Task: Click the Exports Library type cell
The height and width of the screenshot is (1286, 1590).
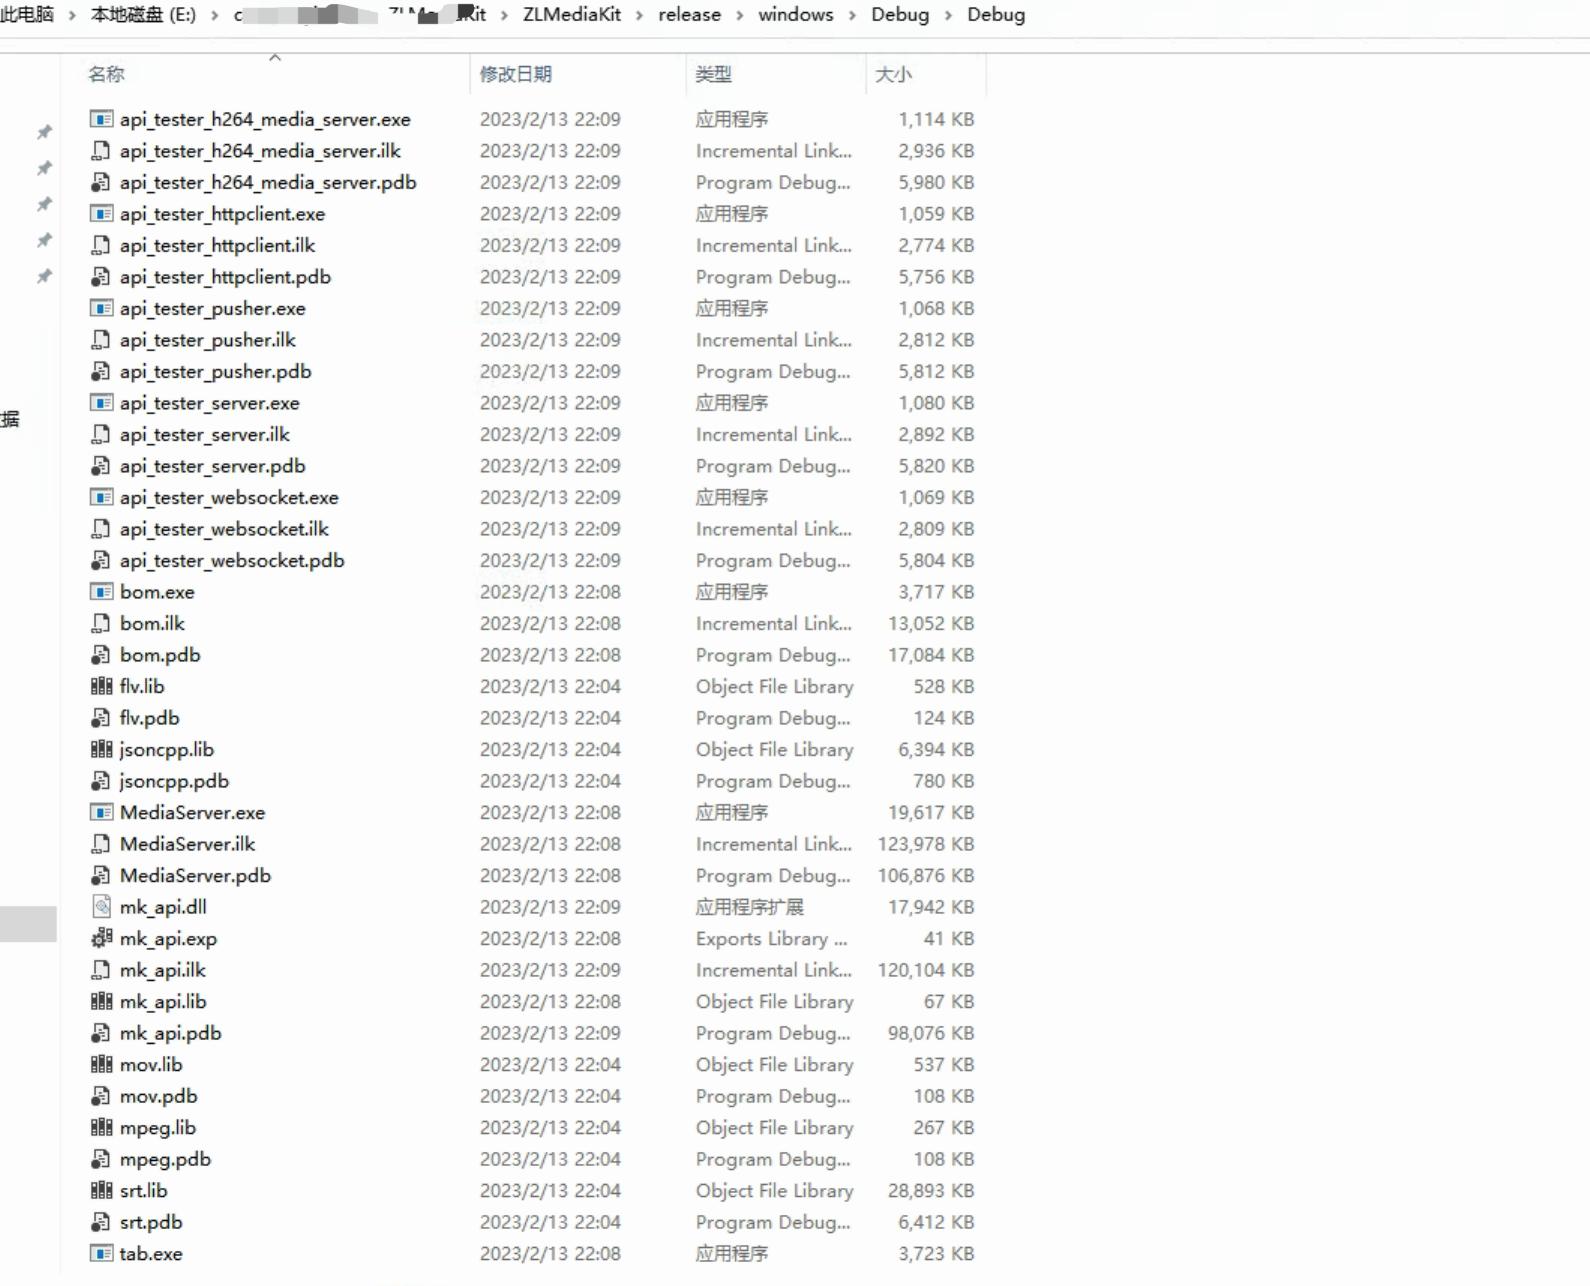Action: (772, 938)
